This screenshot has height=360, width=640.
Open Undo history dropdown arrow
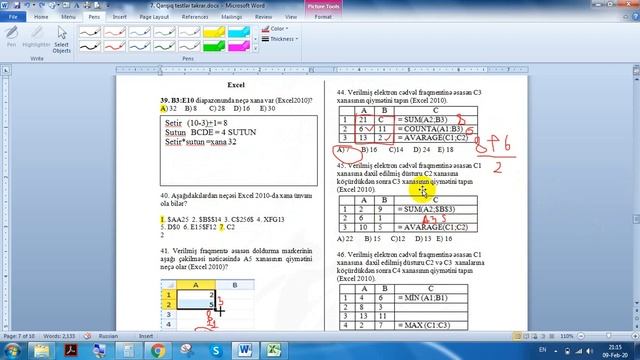(33, 6)
